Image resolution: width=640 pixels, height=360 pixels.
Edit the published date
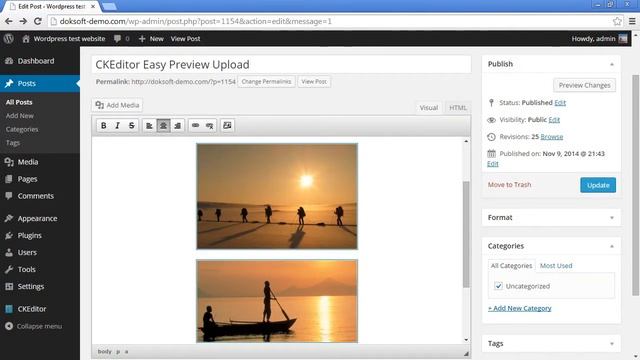[x=493, y=164]
